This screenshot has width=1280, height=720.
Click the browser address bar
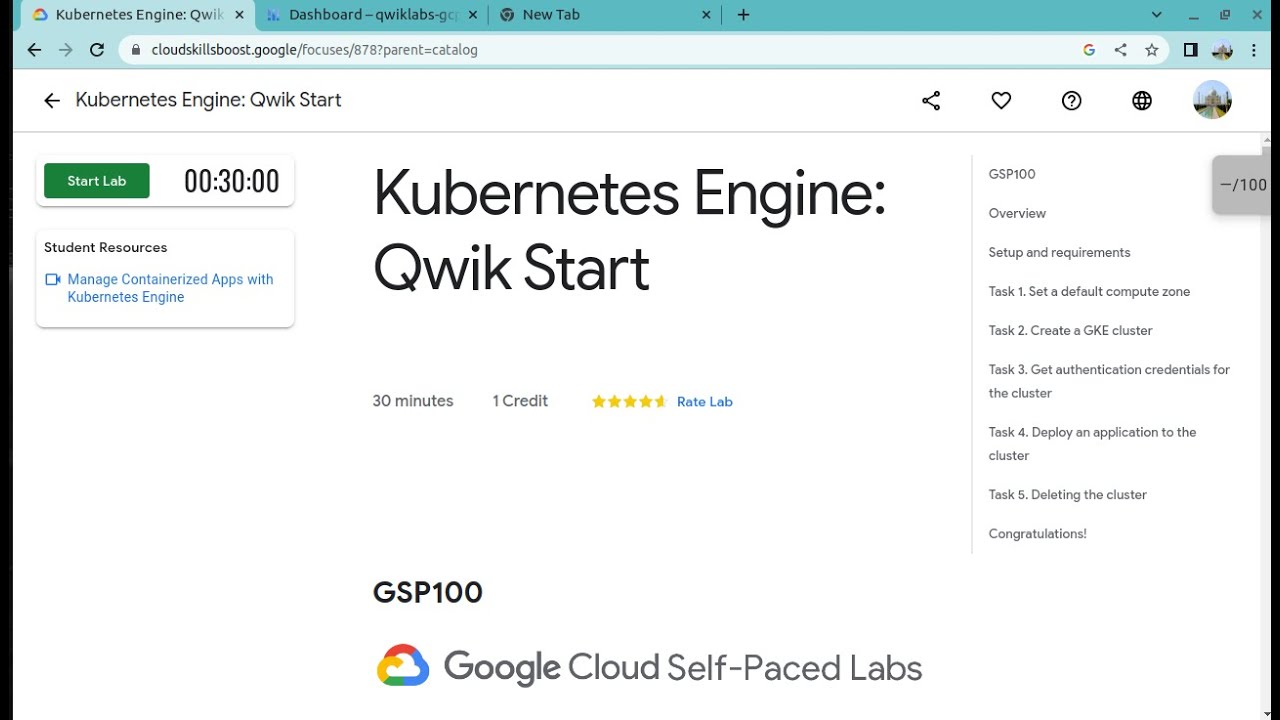coord(600,50)
